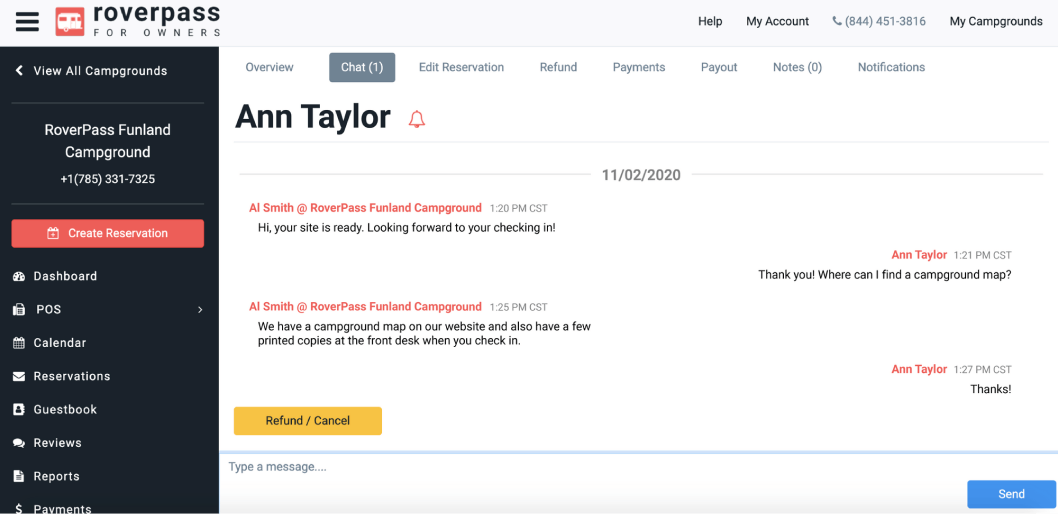
Task: Click the Ann Taylor heading
Action: click(312, 117)
